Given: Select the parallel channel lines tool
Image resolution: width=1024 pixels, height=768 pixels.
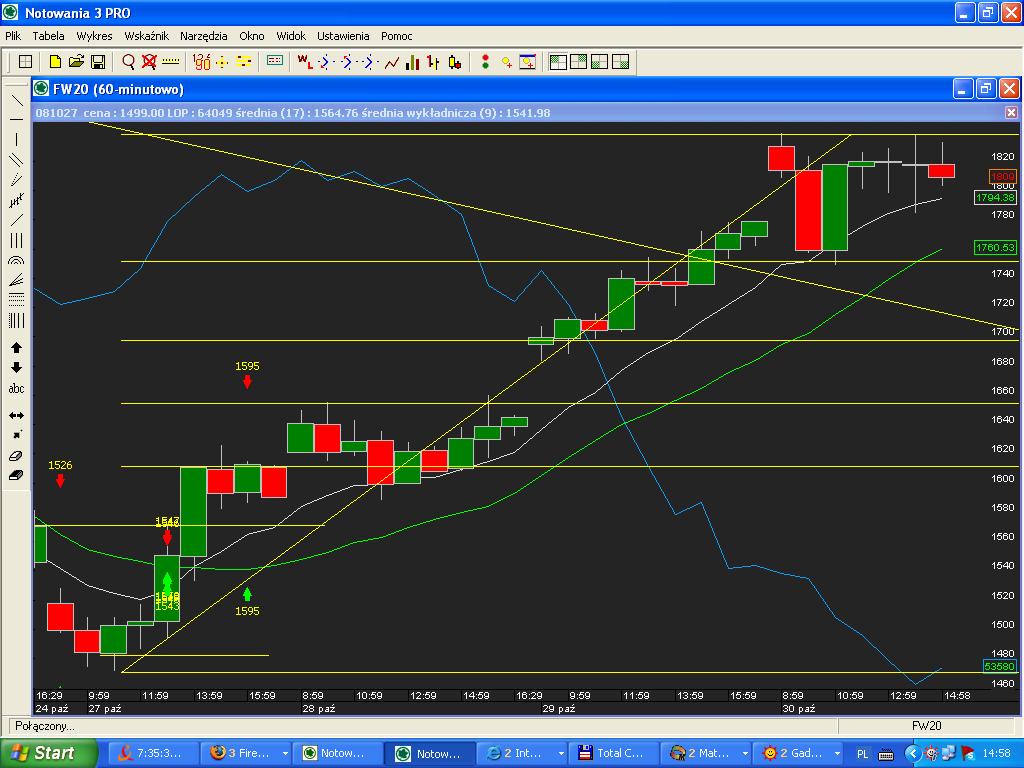Looking at the screenshot, I should tap(16, 160).
